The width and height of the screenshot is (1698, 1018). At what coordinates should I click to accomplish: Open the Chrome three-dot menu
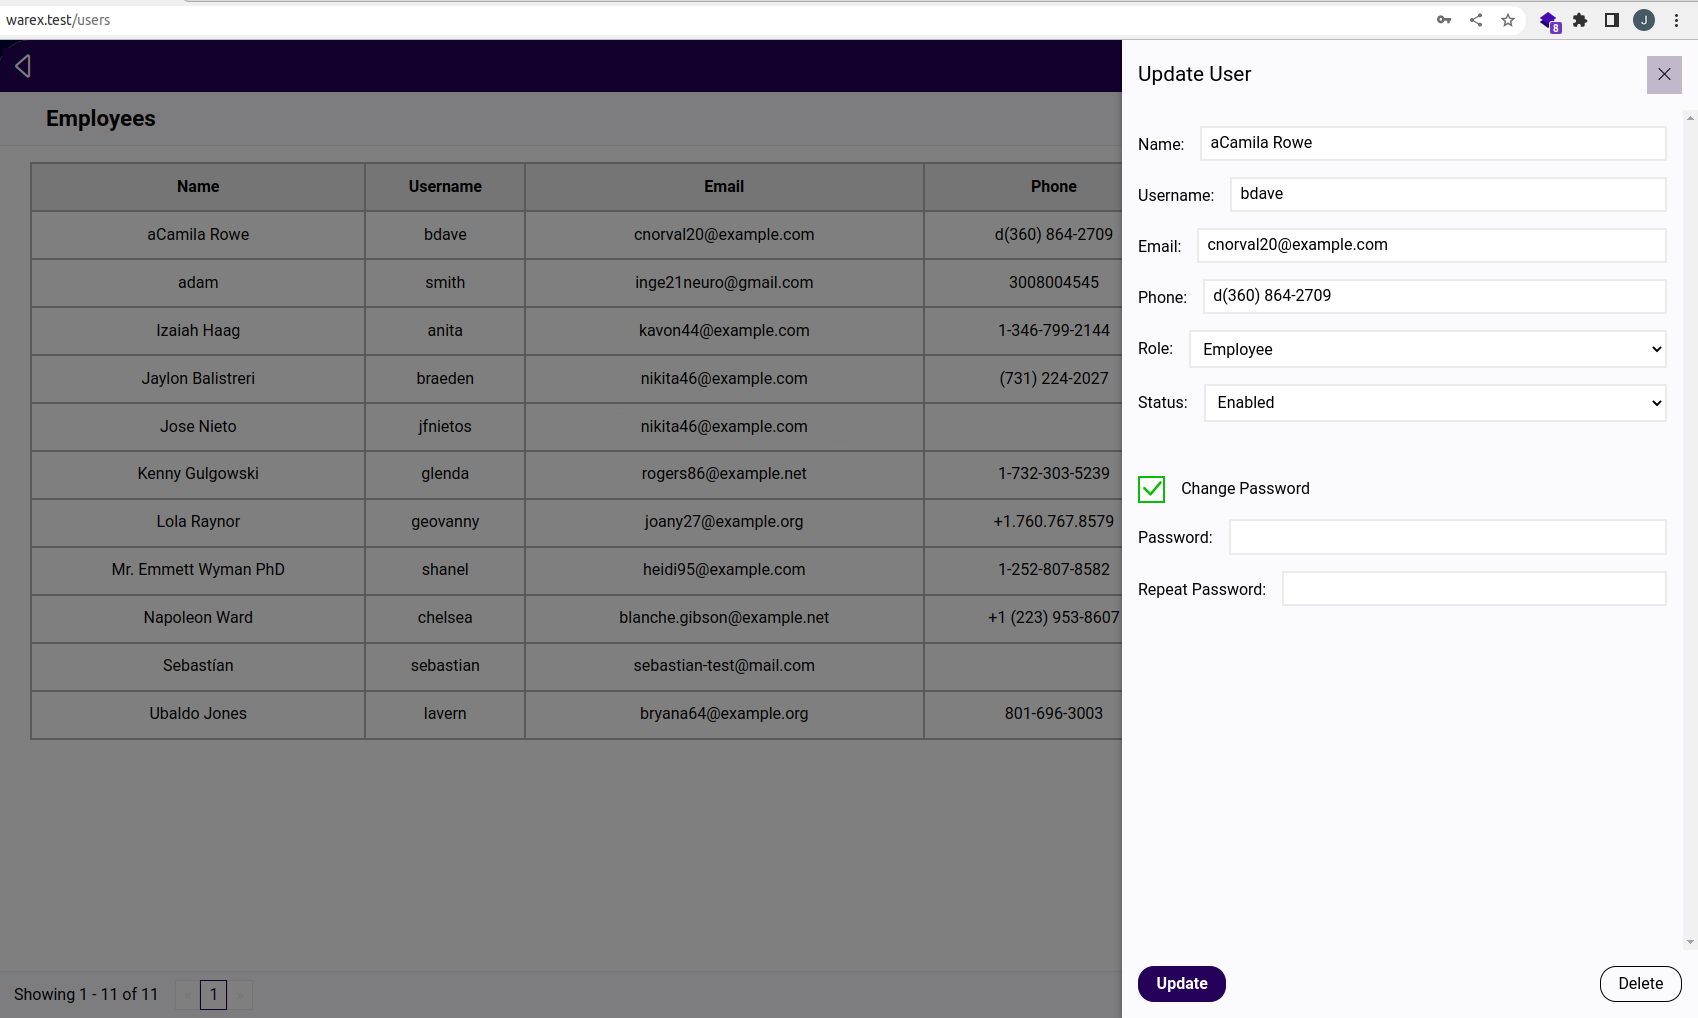coord(1676,20)
